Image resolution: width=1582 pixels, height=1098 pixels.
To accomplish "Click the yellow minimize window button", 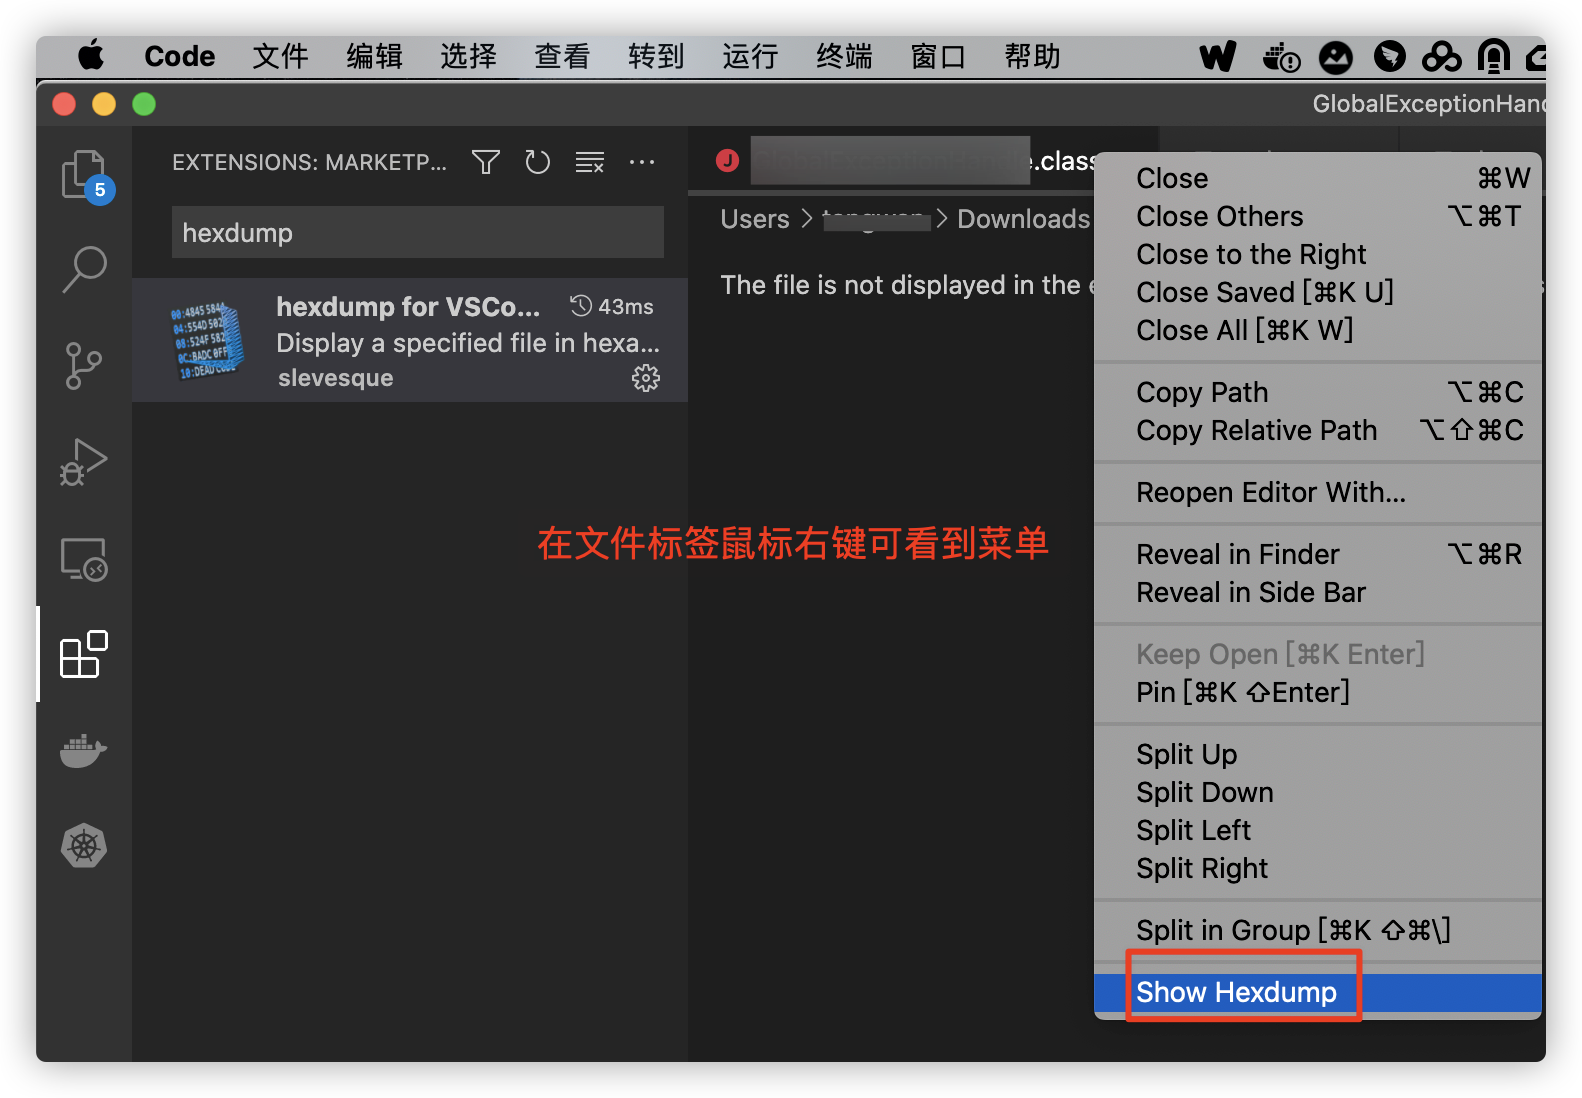I will tap(104, 104).
